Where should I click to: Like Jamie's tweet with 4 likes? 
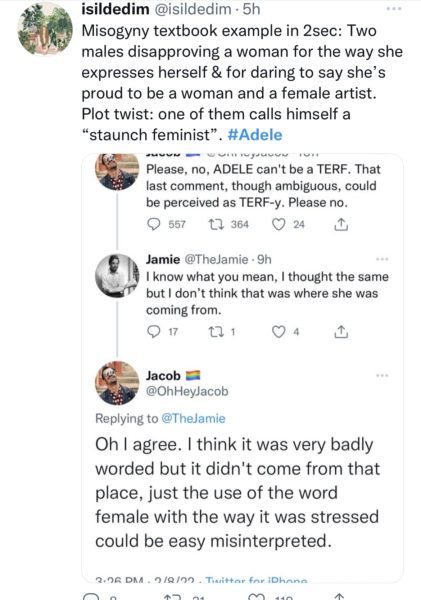[279, 332]
